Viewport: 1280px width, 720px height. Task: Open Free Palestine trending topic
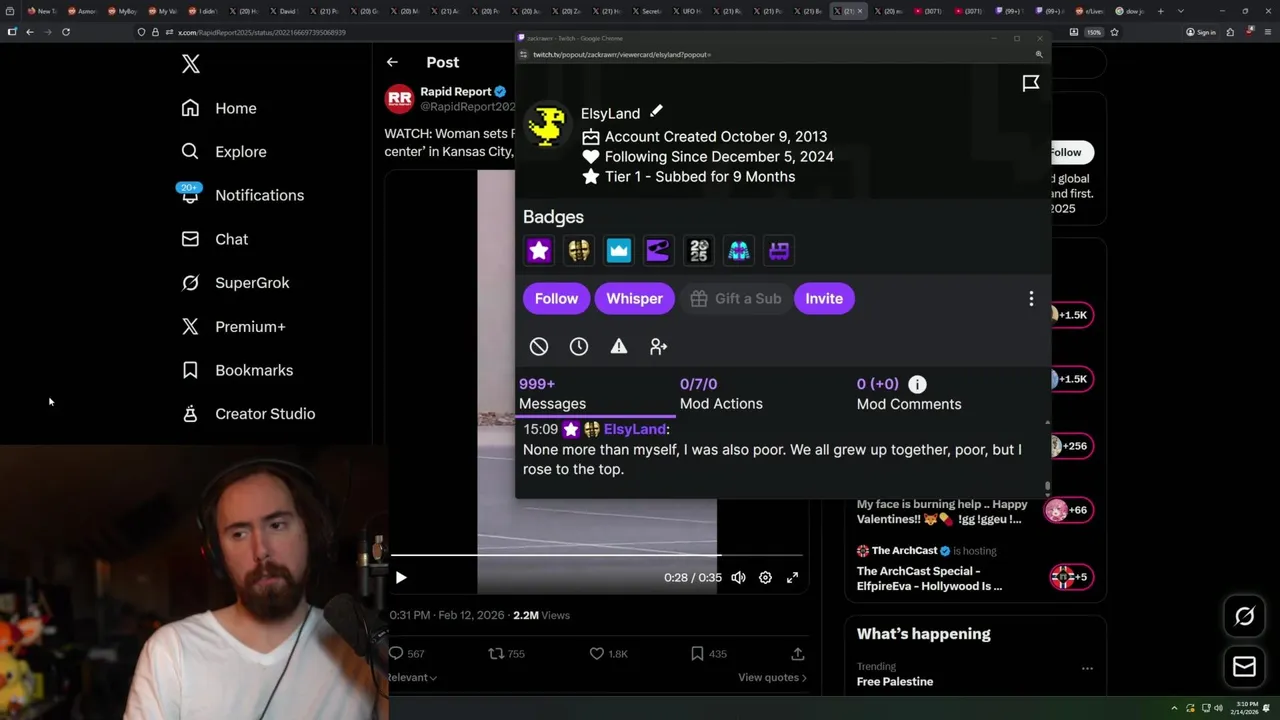pos(895,682)
